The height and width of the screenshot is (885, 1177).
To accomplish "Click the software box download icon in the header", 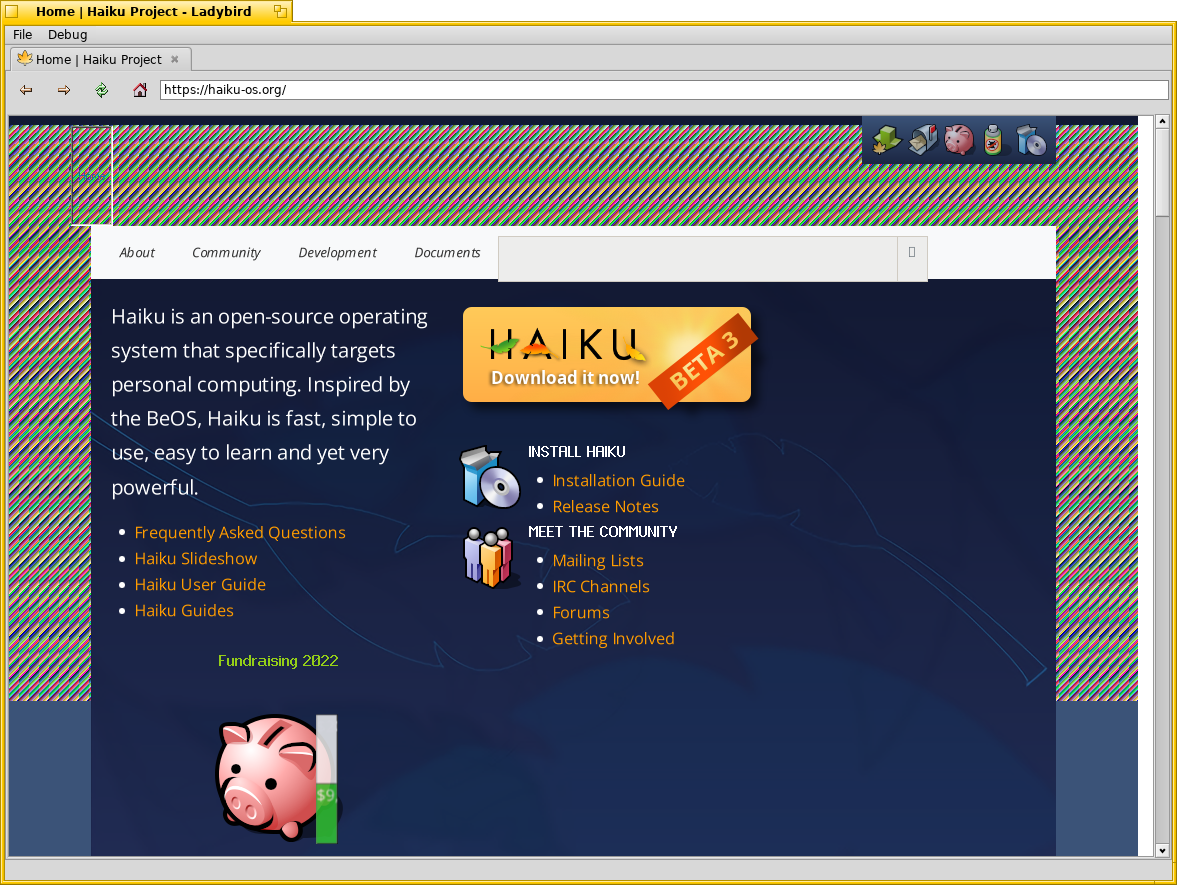I will pos(1030,140).
